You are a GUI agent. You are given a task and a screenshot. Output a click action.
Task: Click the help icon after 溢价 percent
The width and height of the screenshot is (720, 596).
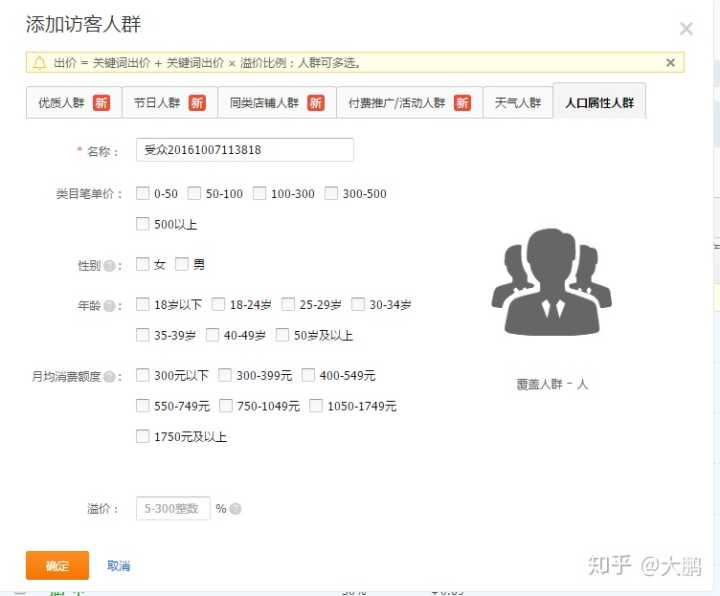235,509
